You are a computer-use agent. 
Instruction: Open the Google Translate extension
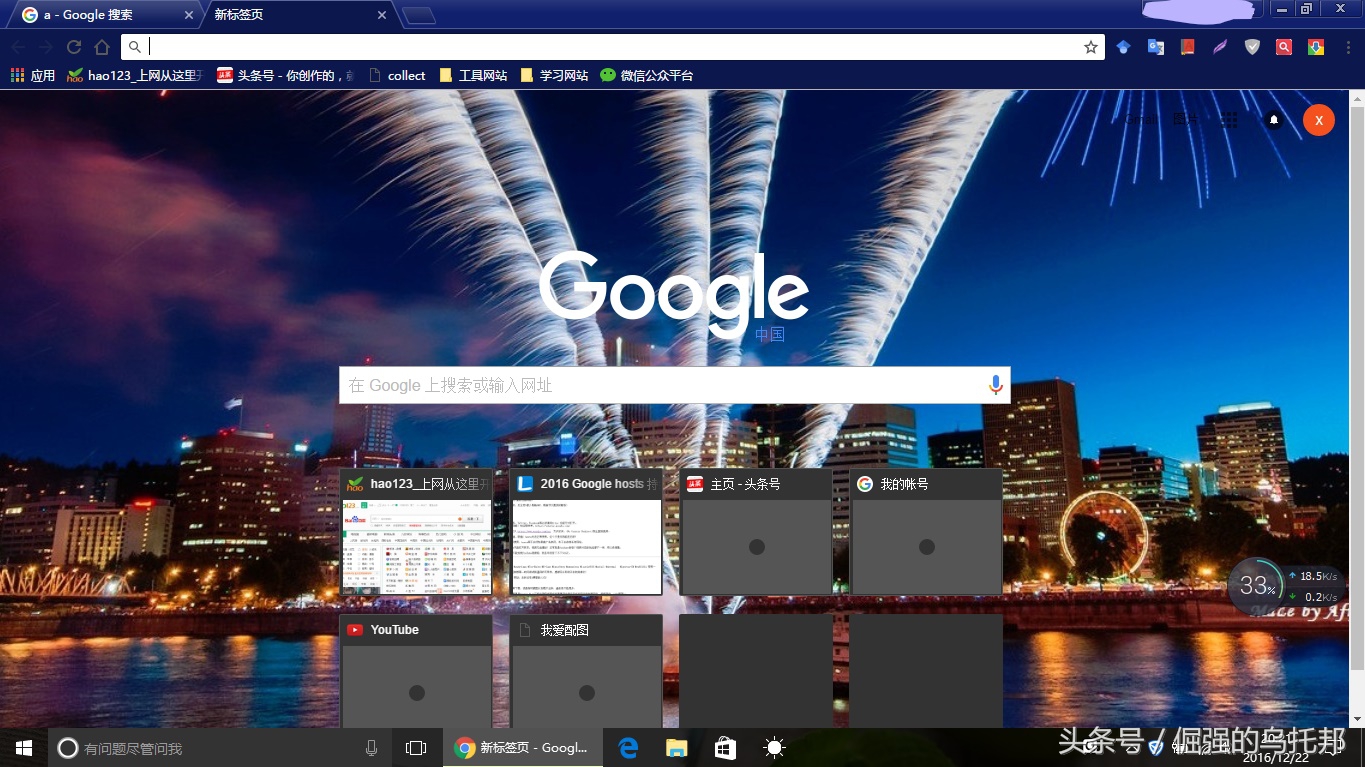pos(1155,47)
